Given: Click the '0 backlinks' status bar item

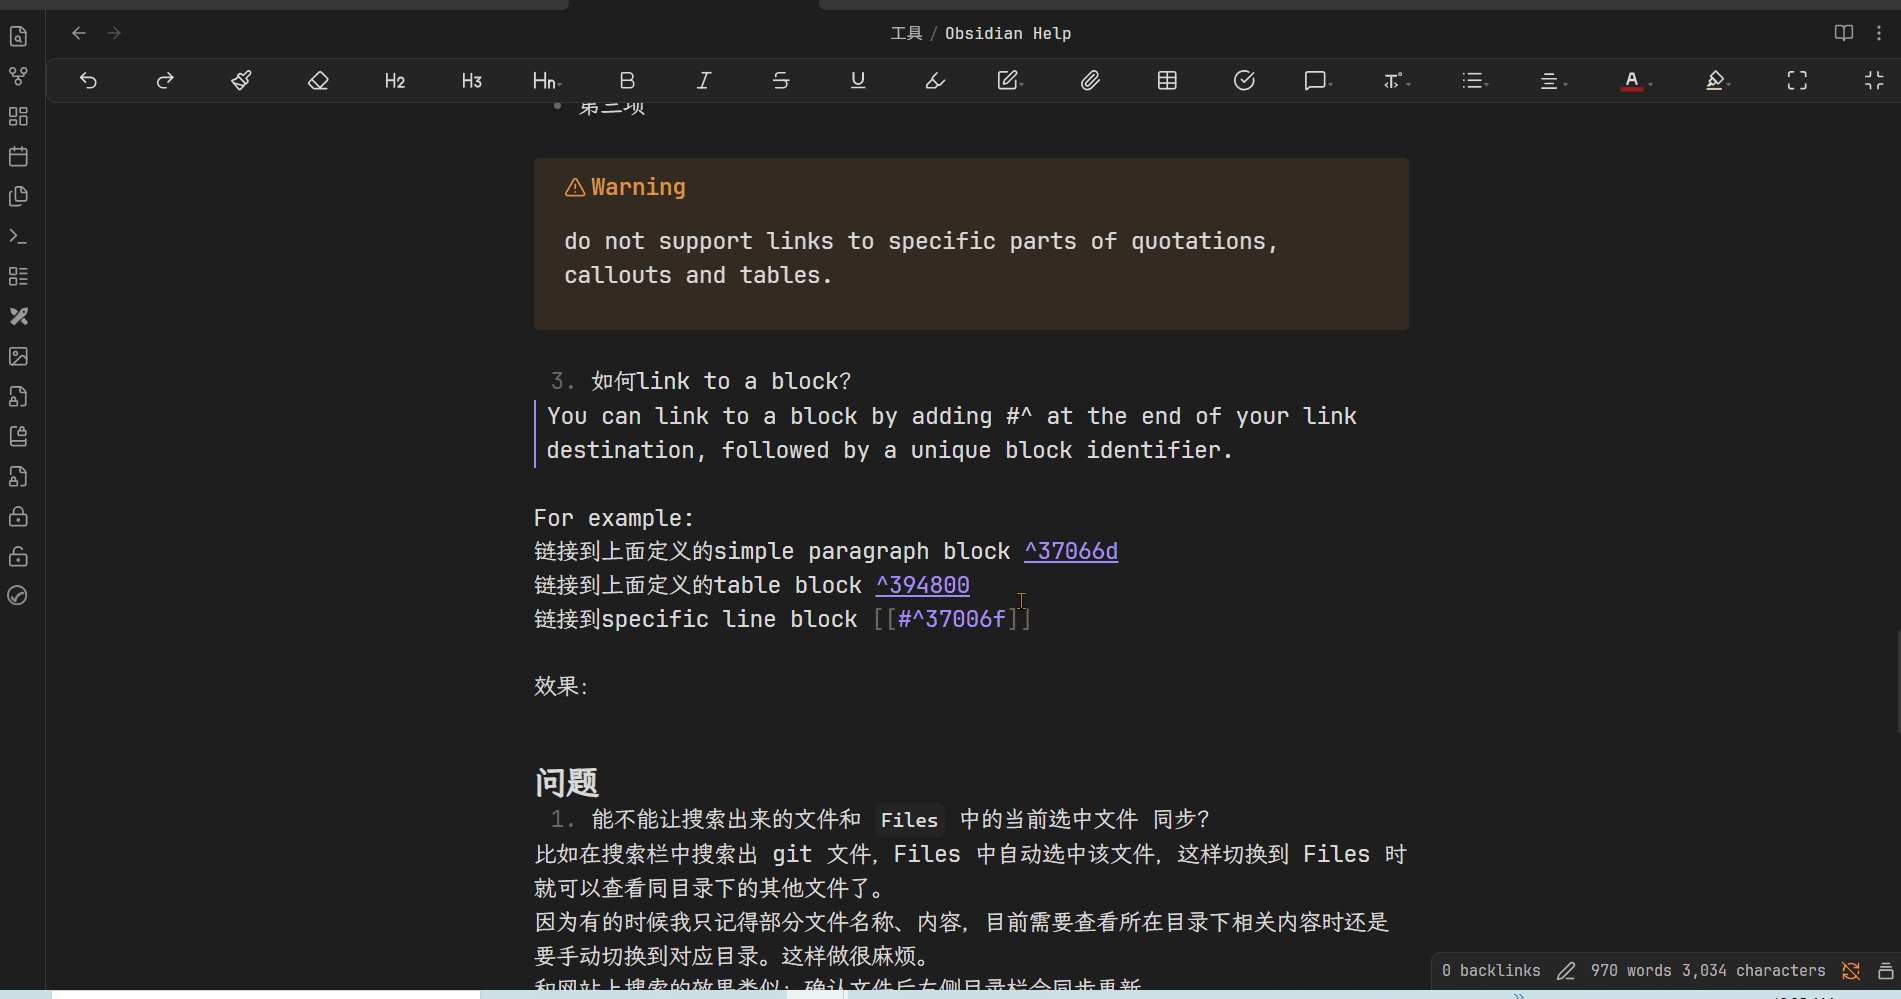Looking at the screenshot, I should [1491, 971].
